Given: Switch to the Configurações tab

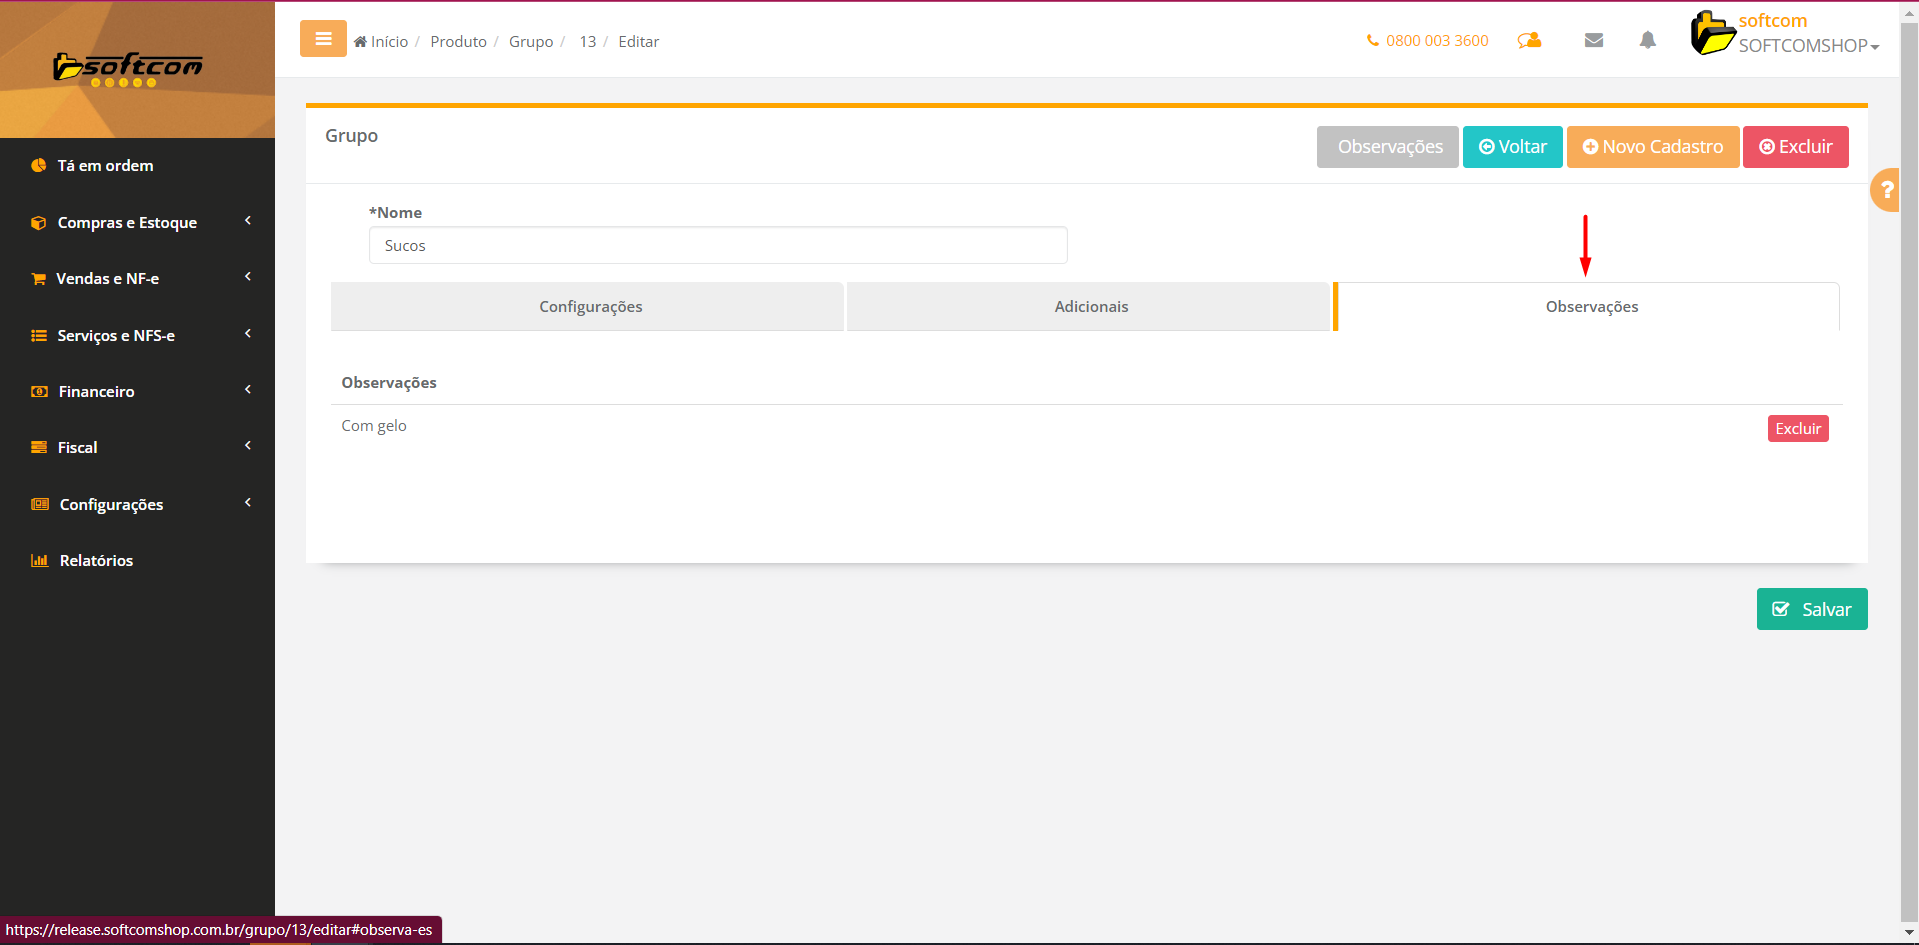Looking at the screenshot, I should (x=590, y=307).
